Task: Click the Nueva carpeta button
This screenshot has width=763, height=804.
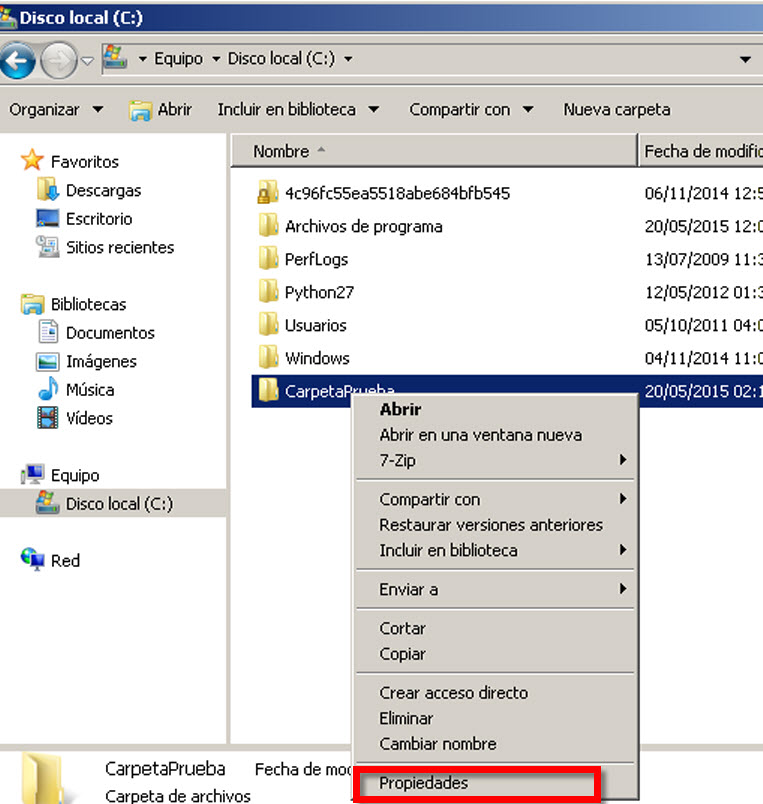Action: [616, 110]
